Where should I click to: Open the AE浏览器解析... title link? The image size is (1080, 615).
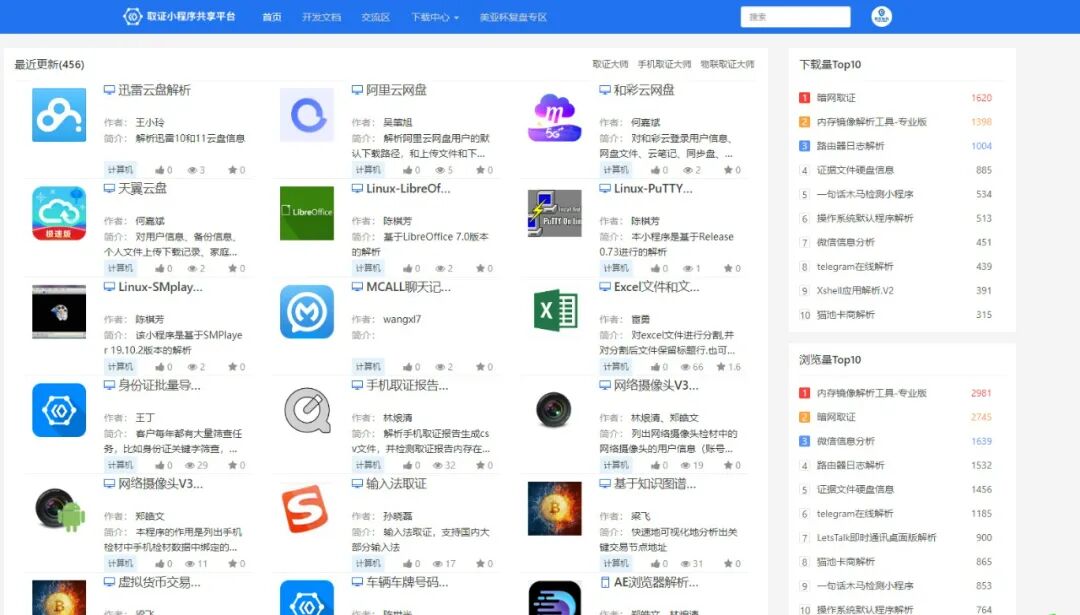(x=656, y=583)
